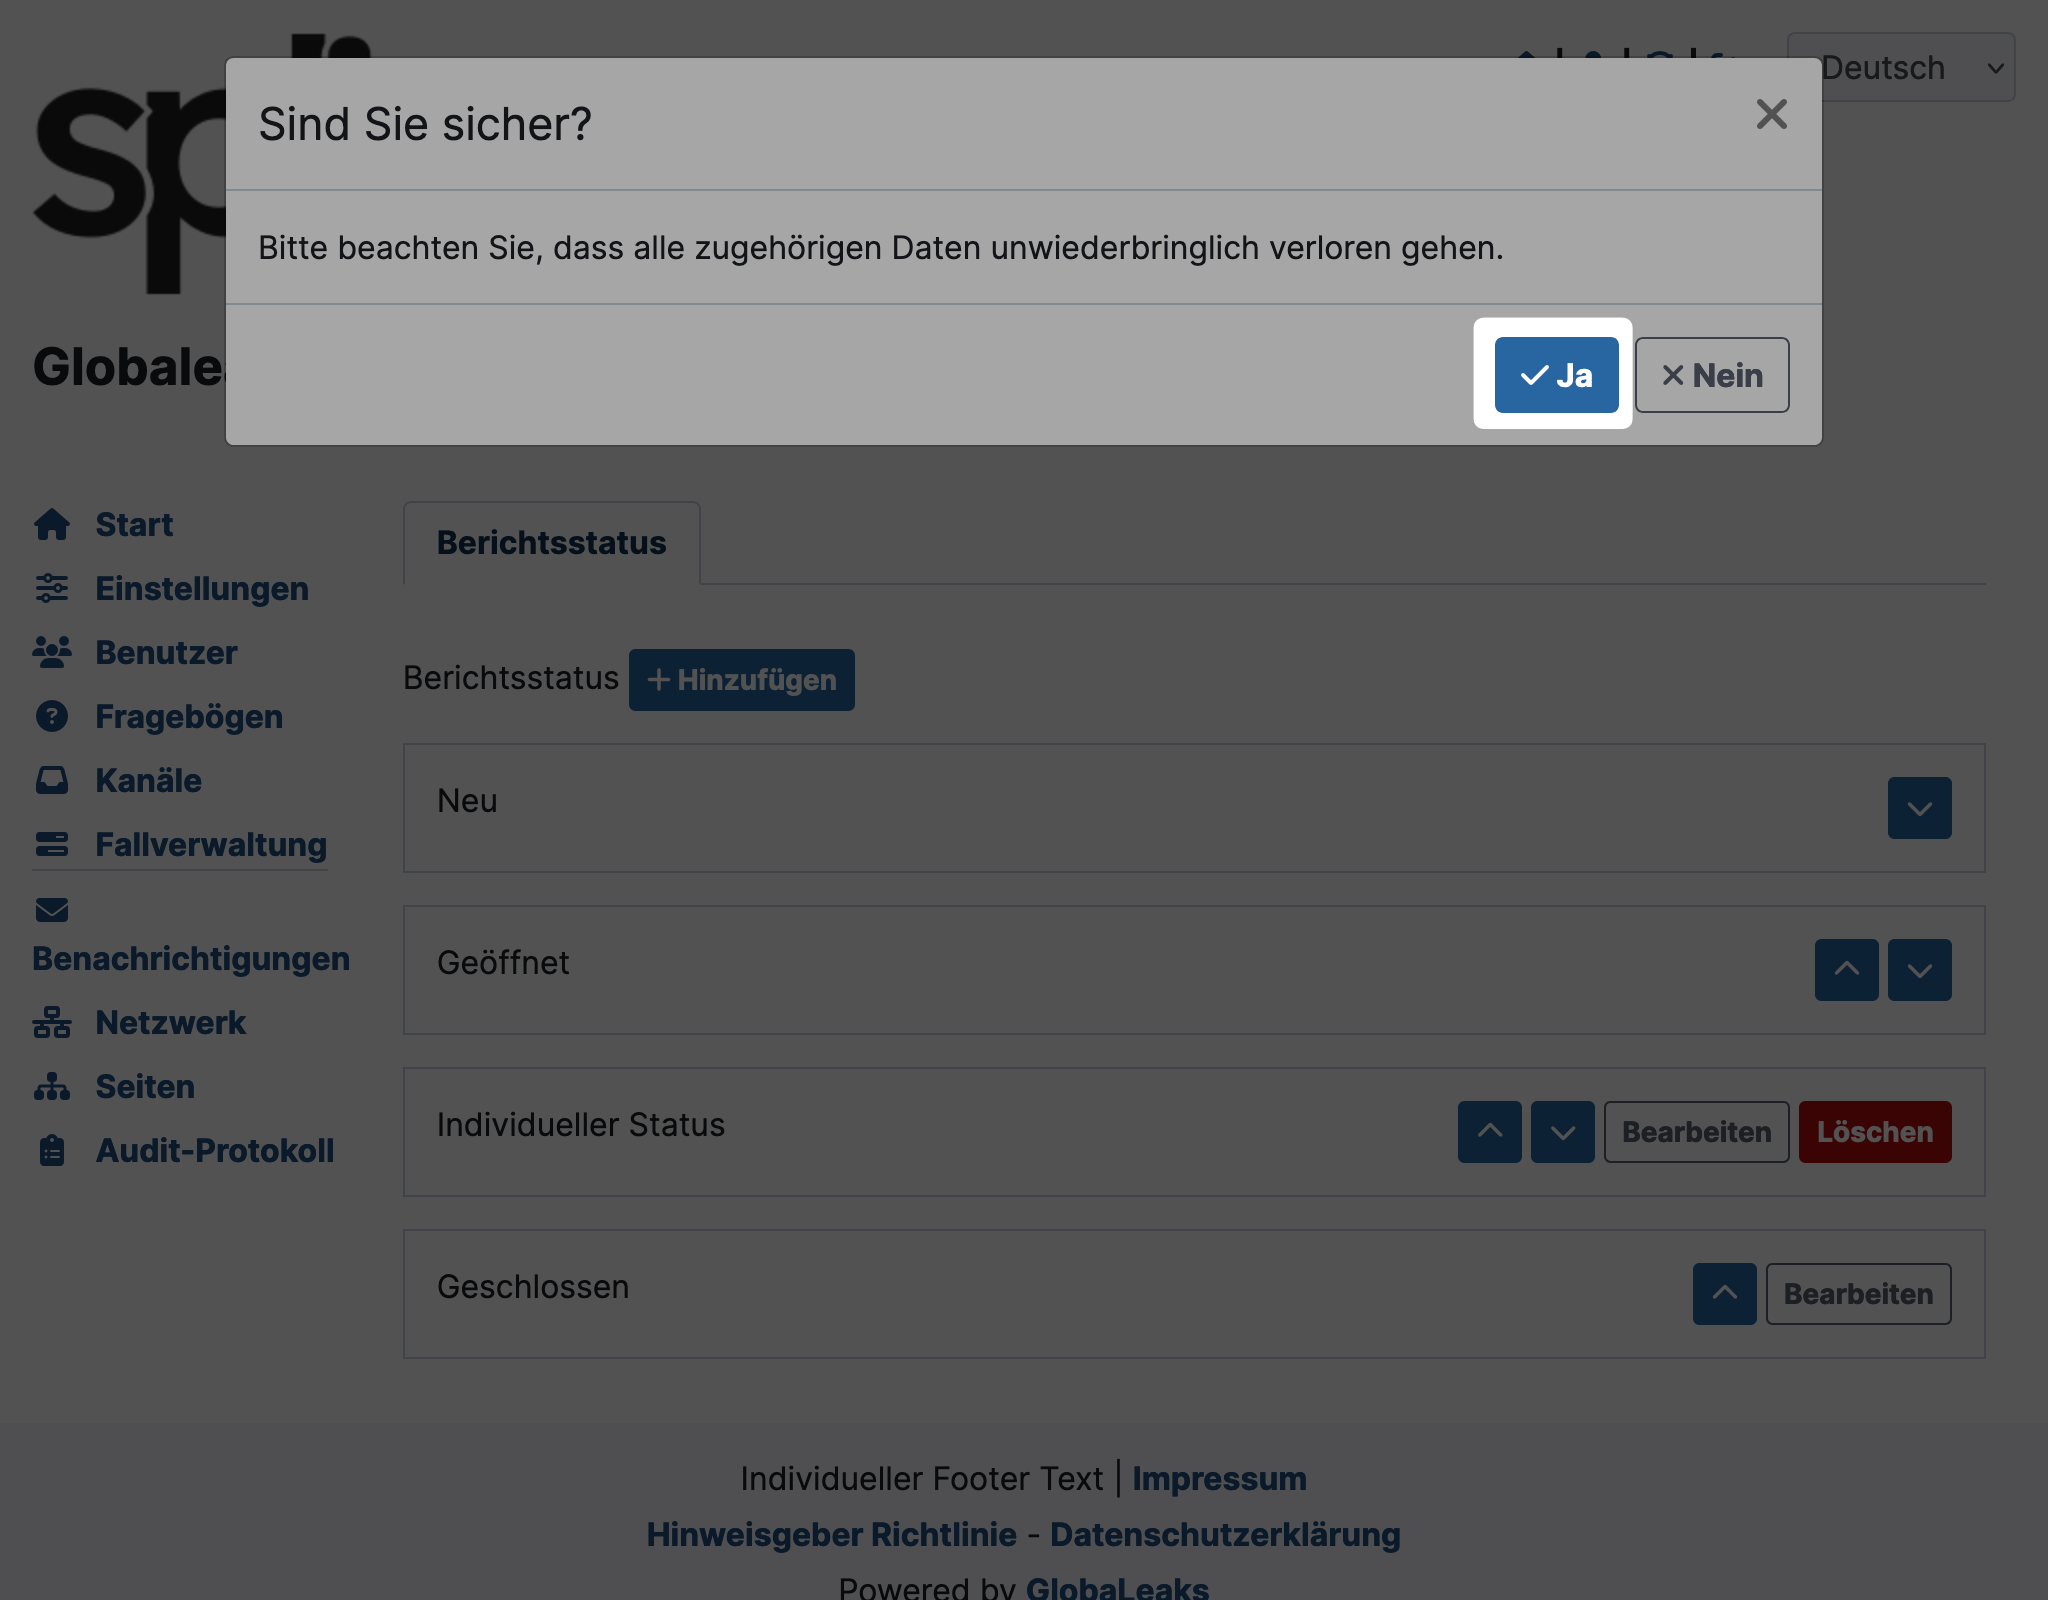Move the Neu status down
The width and height of the screenshot is (2048, 1600).
(1919, 808)
